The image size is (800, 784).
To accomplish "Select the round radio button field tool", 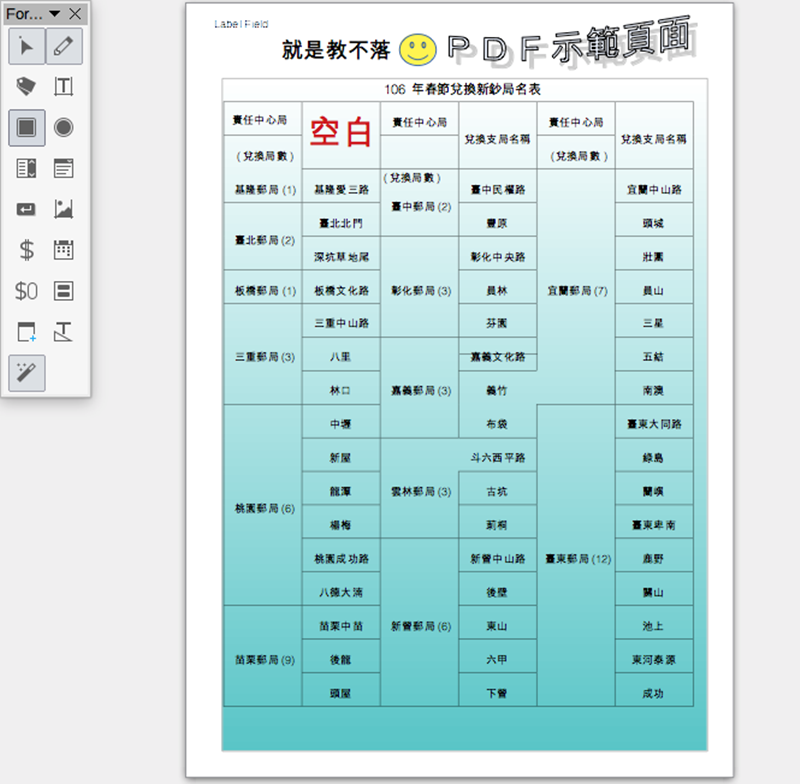I will (64, 128).
